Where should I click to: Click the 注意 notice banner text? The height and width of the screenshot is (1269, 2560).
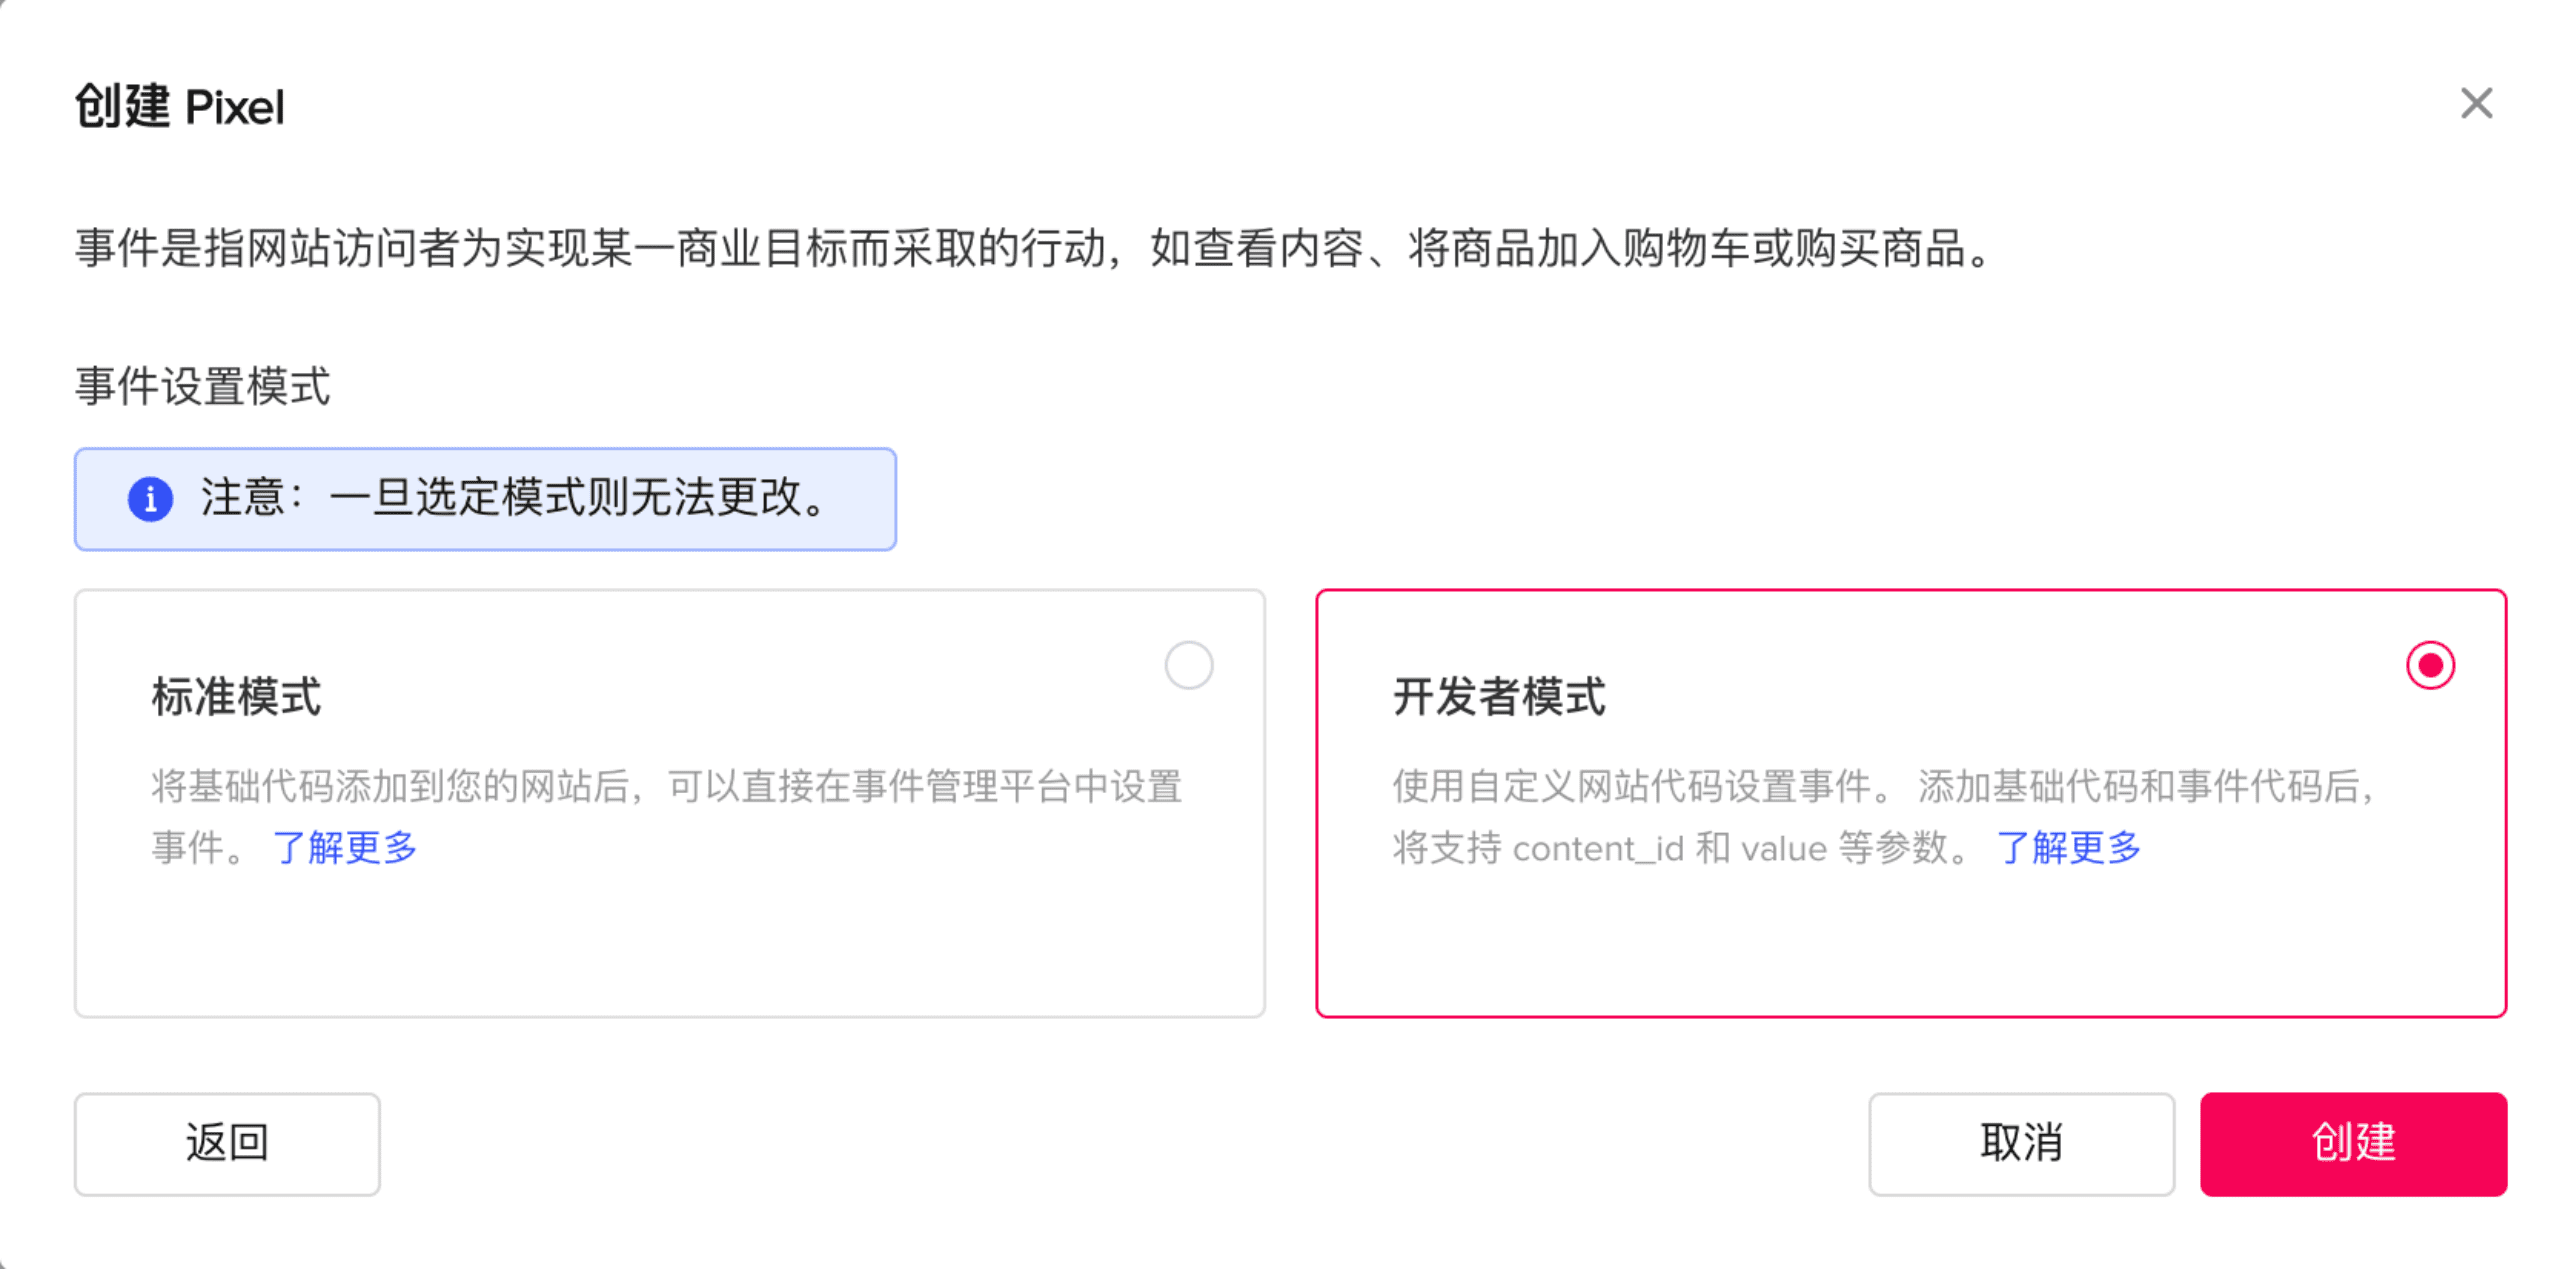pos(515,497)
